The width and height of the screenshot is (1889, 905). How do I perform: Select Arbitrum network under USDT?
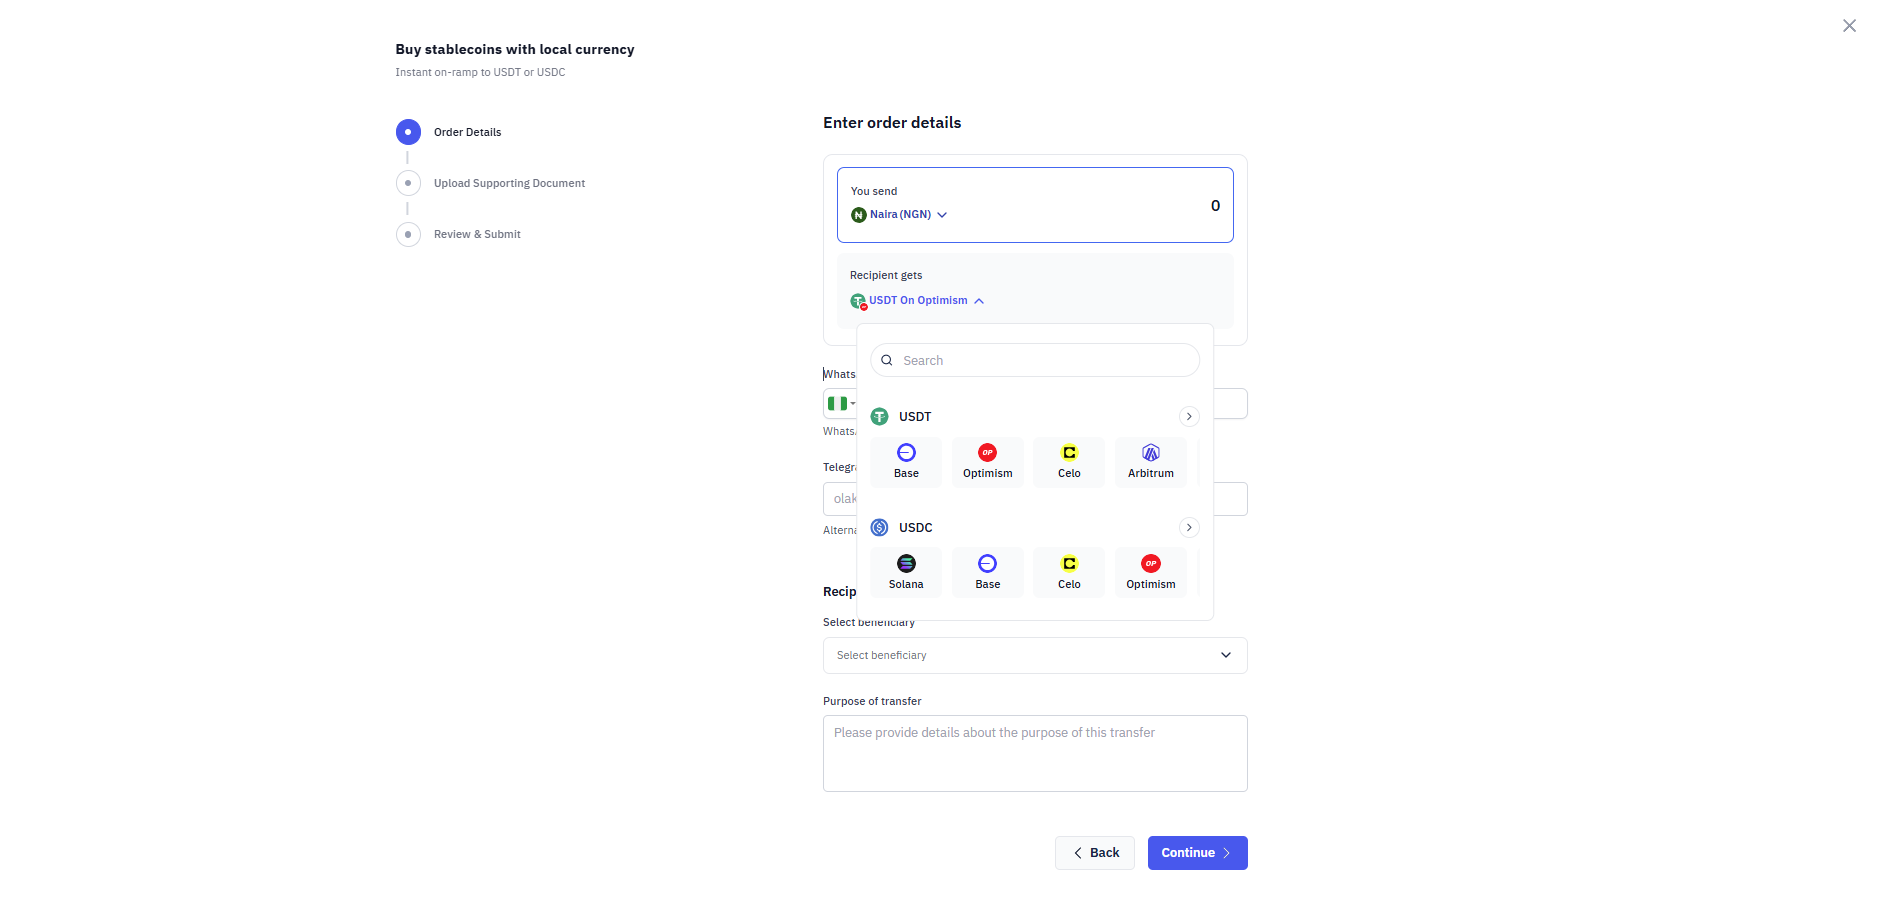(1151, 462)
